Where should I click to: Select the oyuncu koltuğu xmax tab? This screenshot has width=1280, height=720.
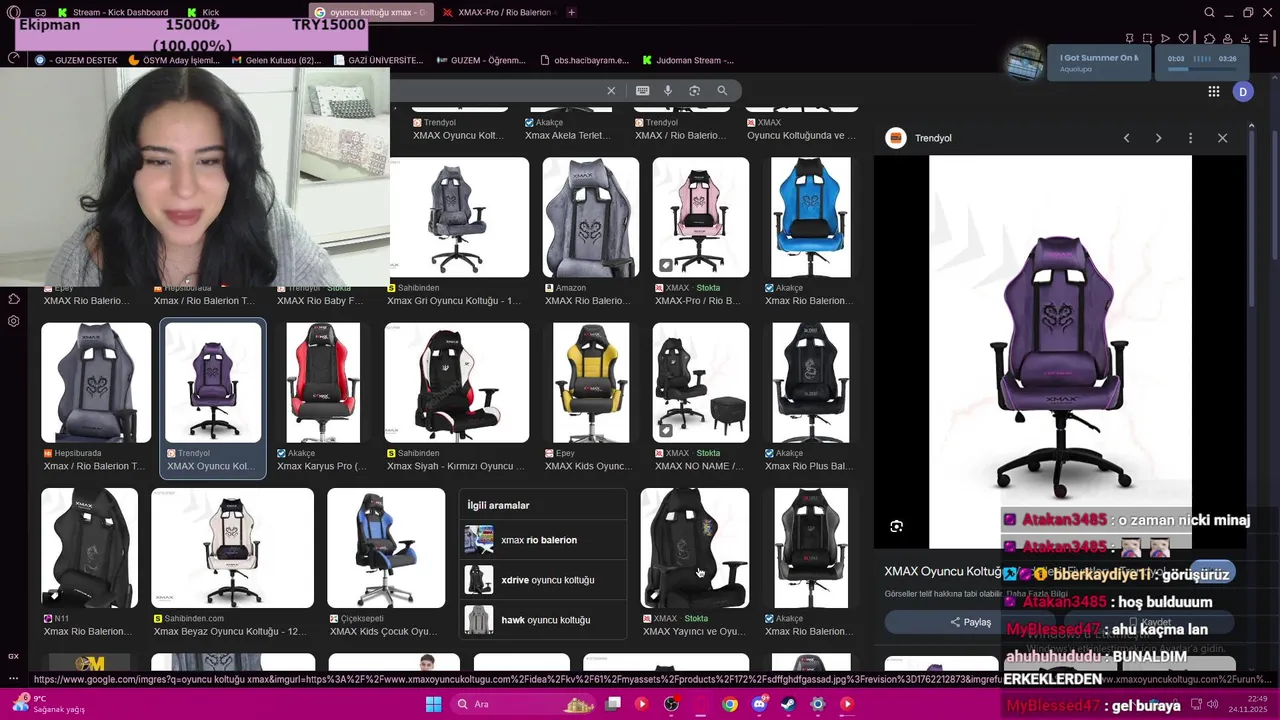[x=372, y=12]
